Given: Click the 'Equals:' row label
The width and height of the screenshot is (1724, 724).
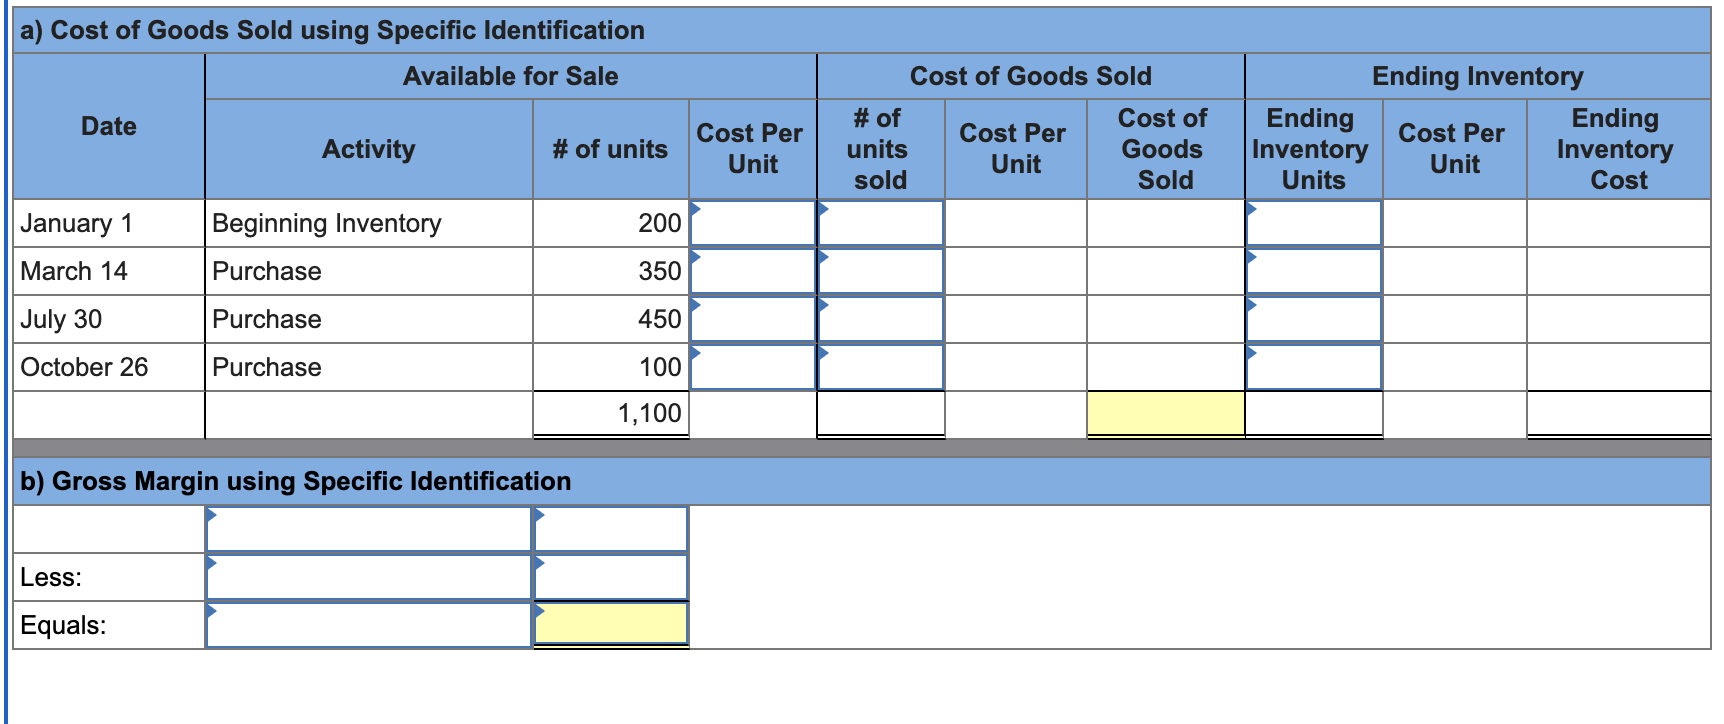Looking at the screenshot, I should click(63, 625).
